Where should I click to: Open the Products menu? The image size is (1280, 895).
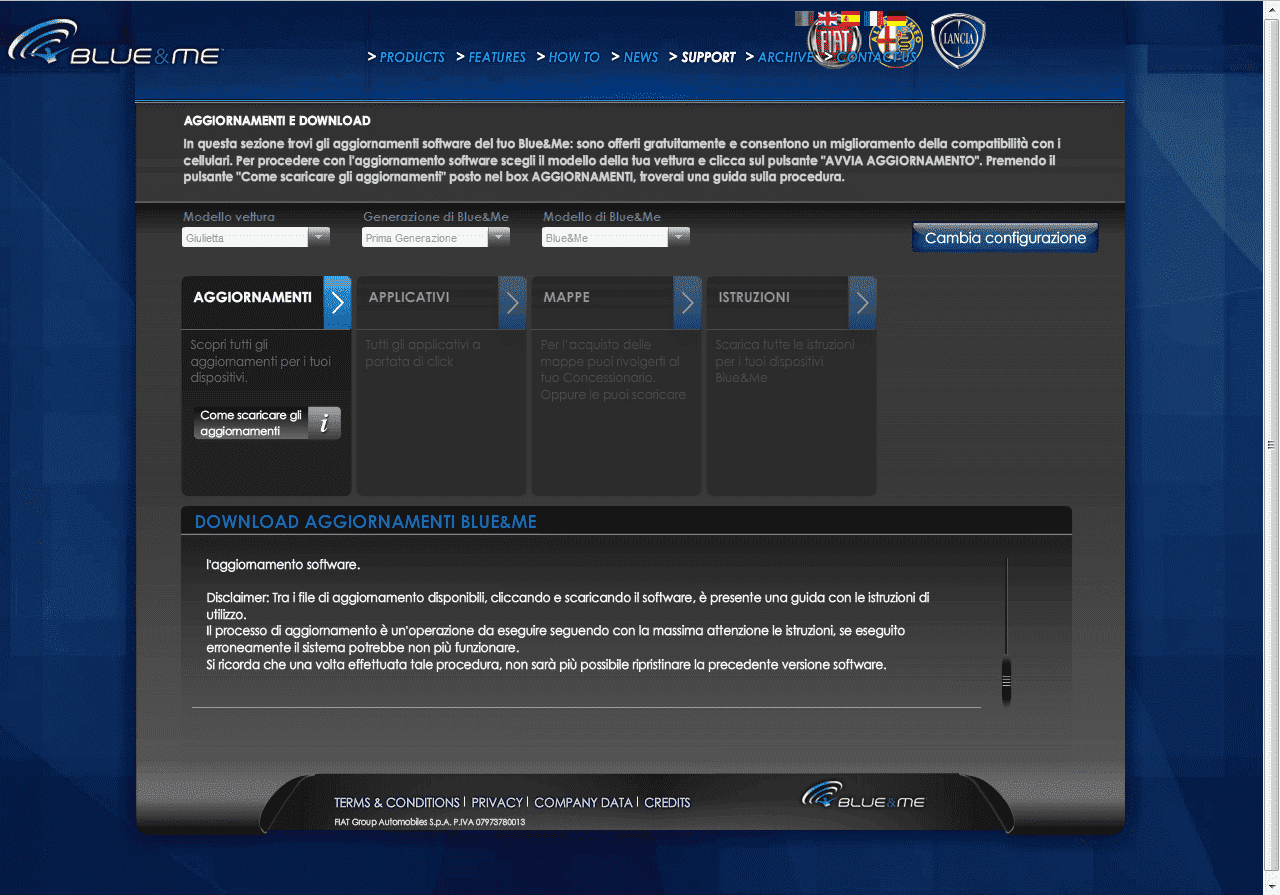pos(412,57)
